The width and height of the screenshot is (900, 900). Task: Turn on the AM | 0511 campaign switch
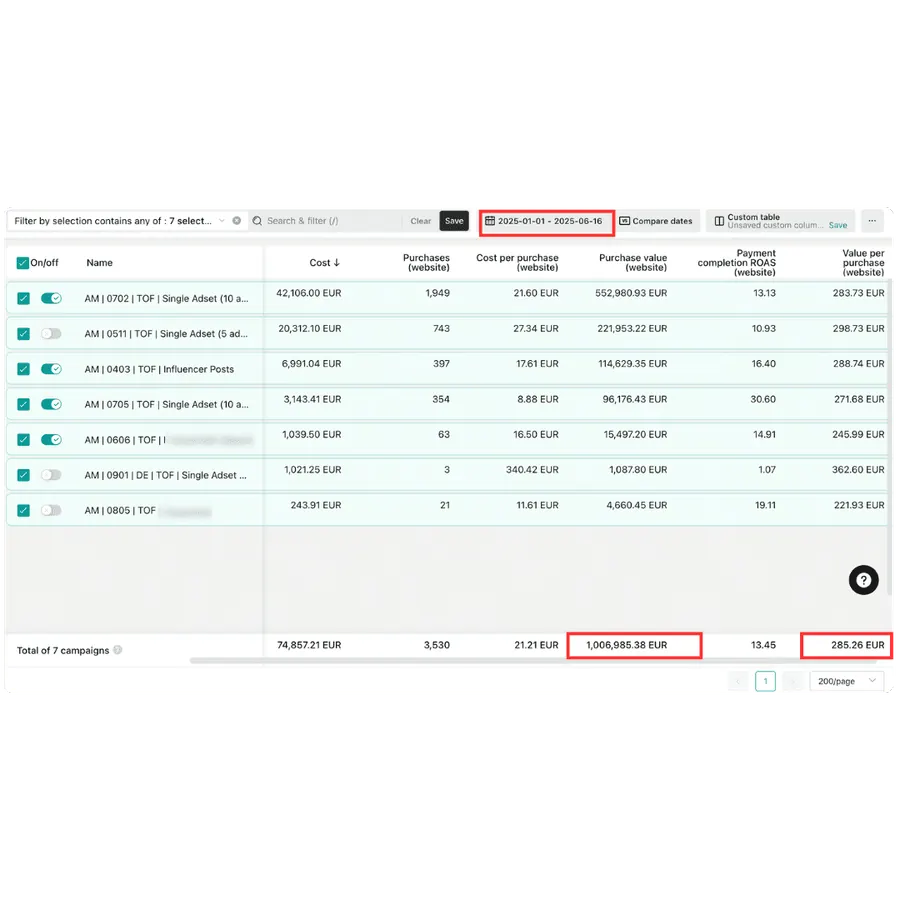tap(51, 333)
